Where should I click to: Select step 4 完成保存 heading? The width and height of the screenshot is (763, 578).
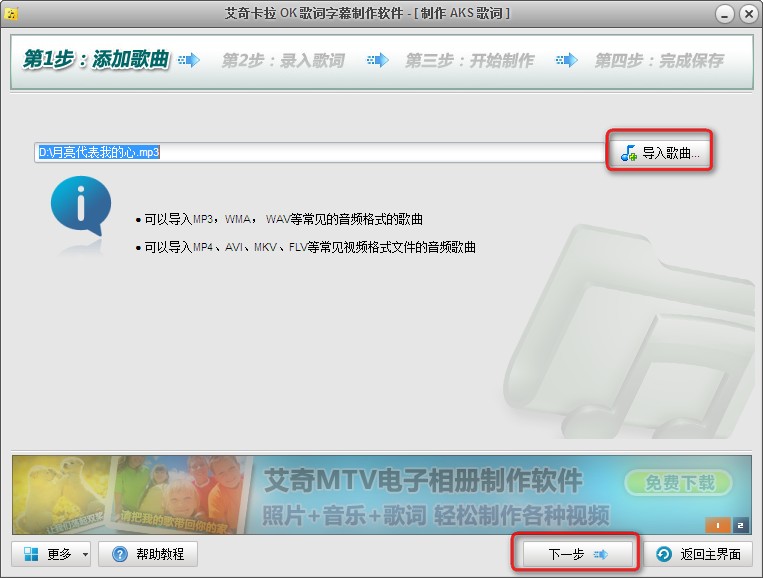tap(659, 61)
